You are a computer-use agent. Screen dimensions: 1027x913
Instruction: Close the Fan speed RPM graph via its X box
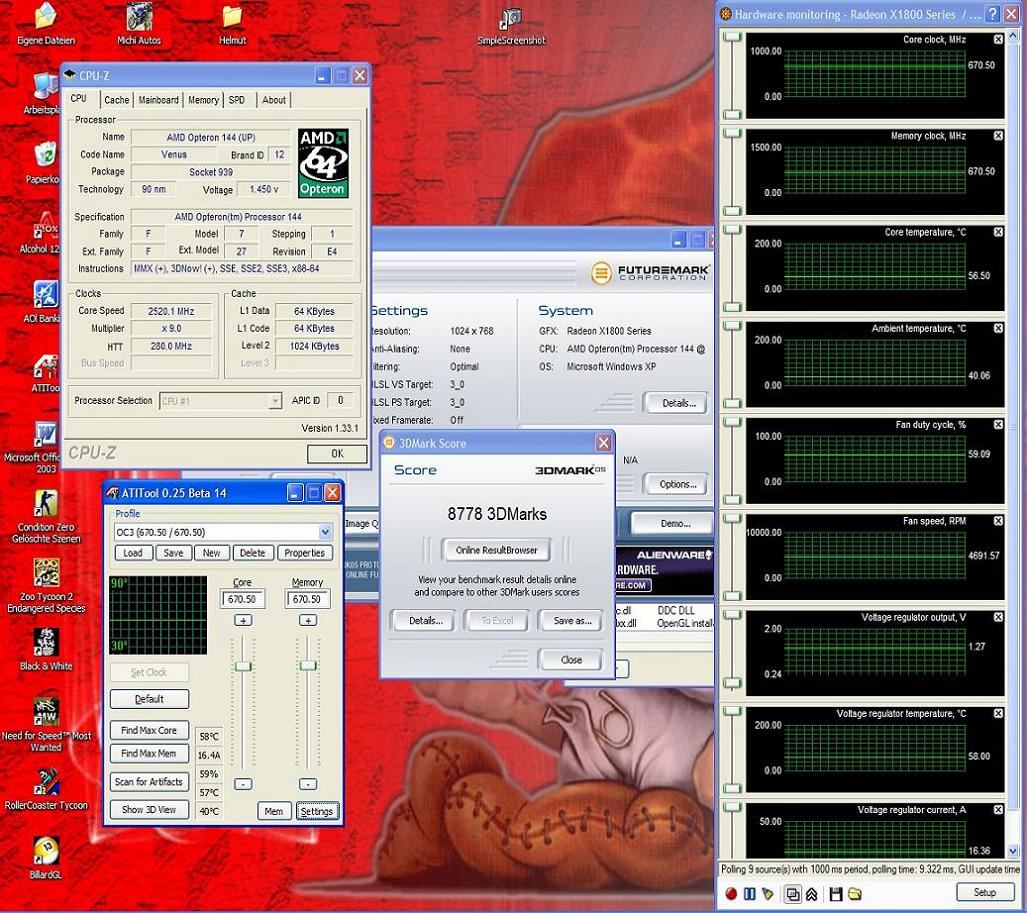point(998,521)
